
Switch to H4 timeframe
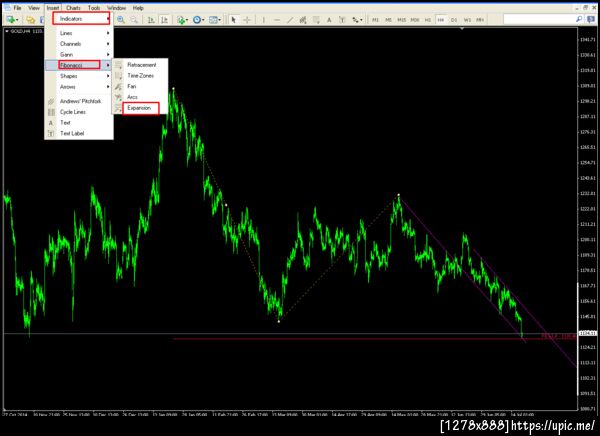pyautogui.click(x=441, y=20)
